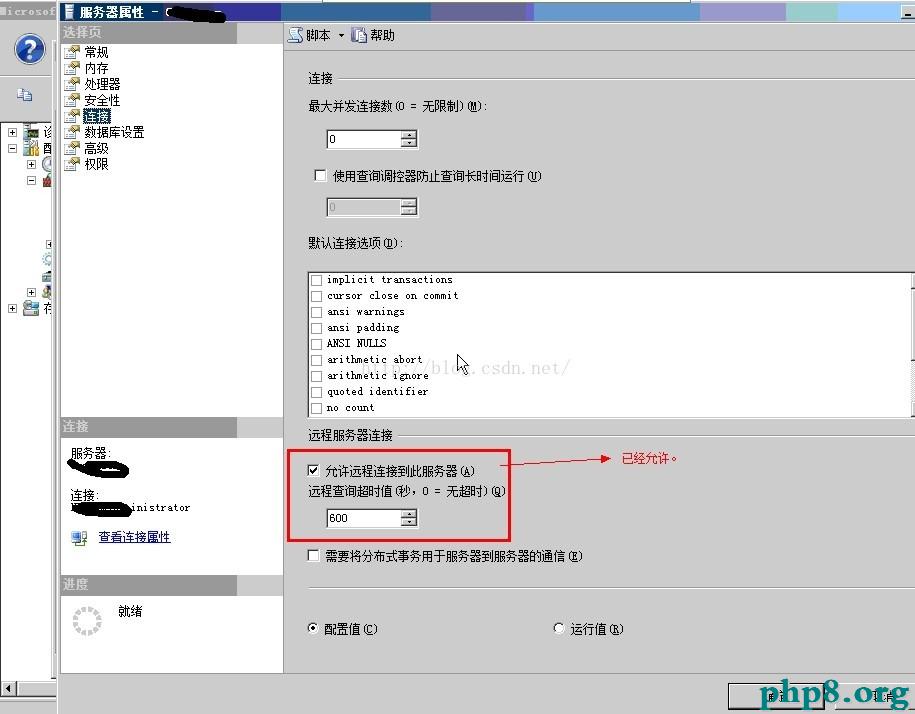This screenshot has height=714, width=915.
Task: Open the 处理器 page
Action: click(102, 84)
